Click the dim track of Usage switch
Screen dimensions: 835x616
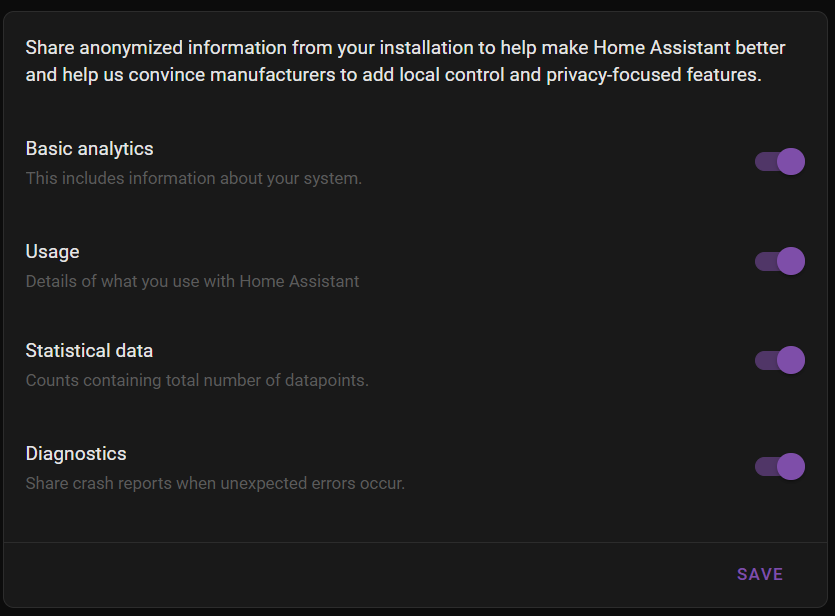pyautogui.click(x=766, y=261)
